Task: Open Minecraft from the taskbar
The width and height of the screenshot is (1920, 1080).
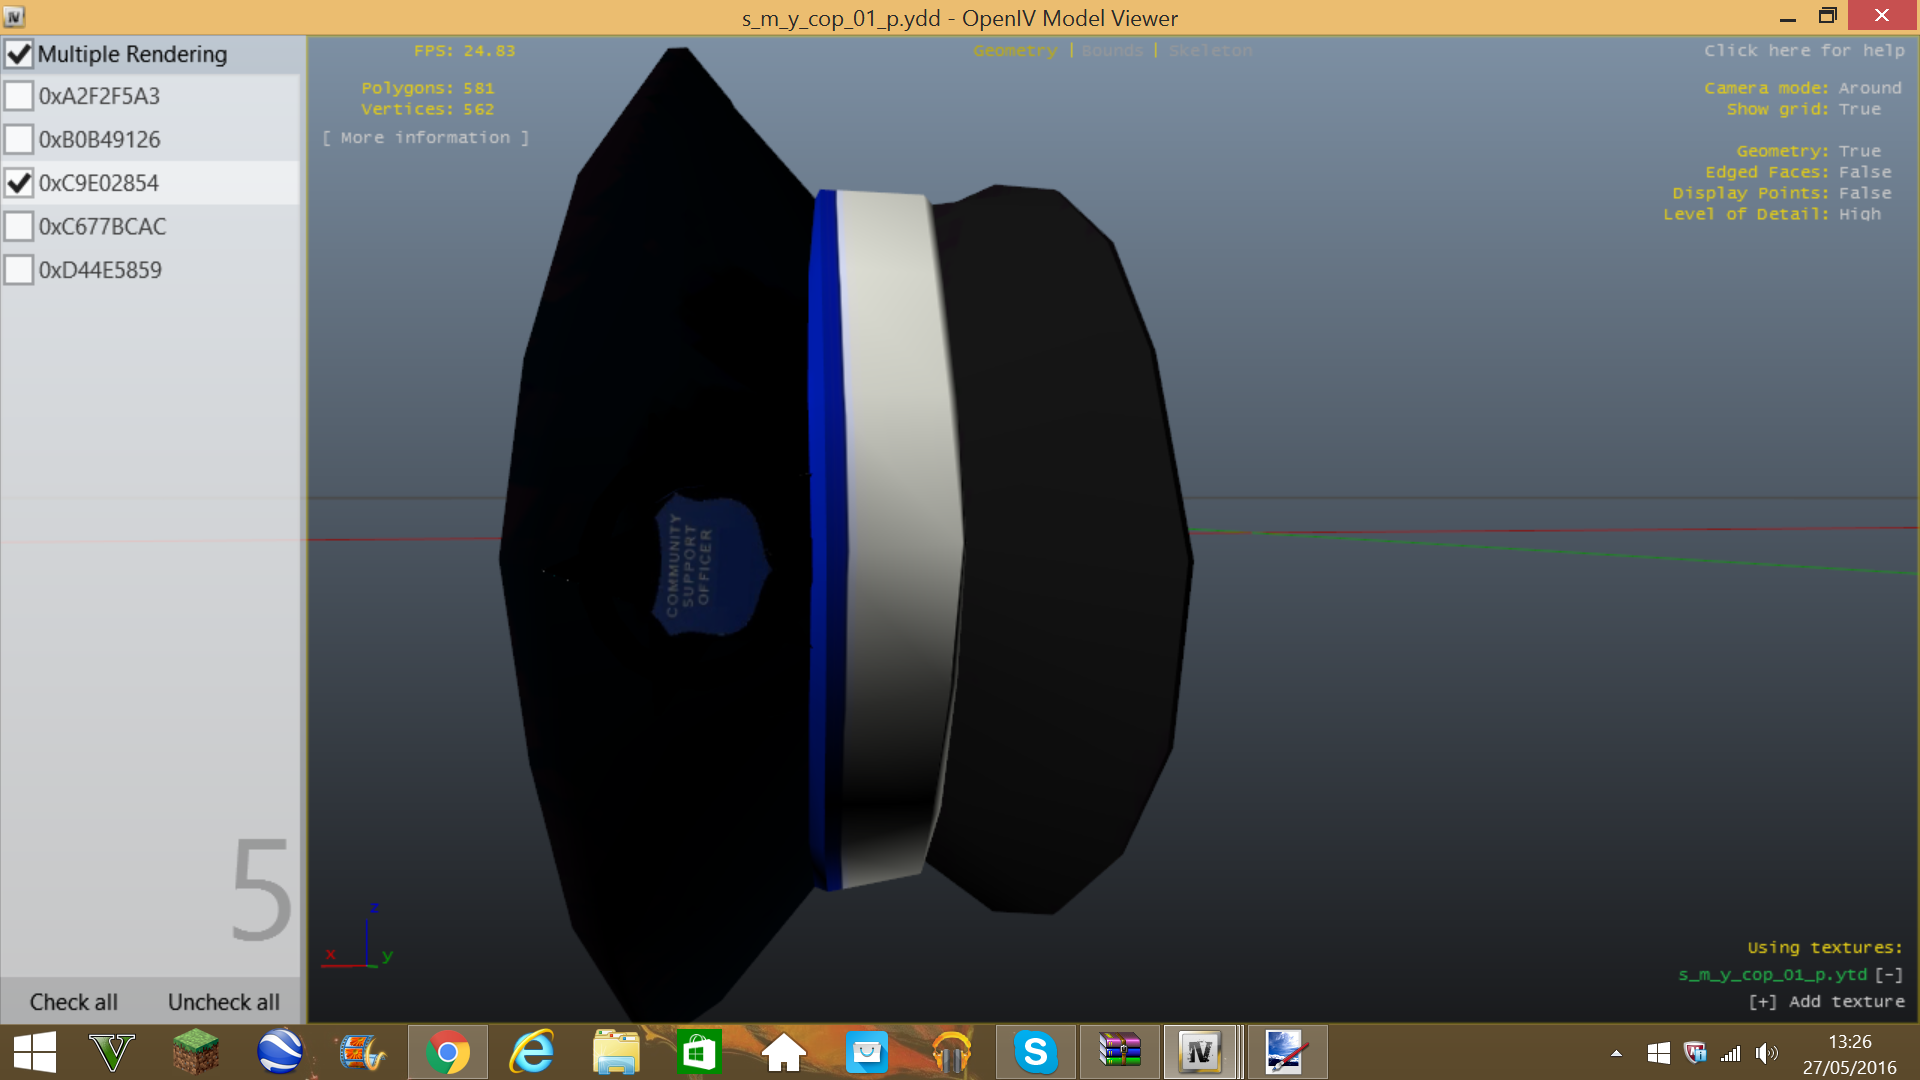Action: (x=196, y=1052)
